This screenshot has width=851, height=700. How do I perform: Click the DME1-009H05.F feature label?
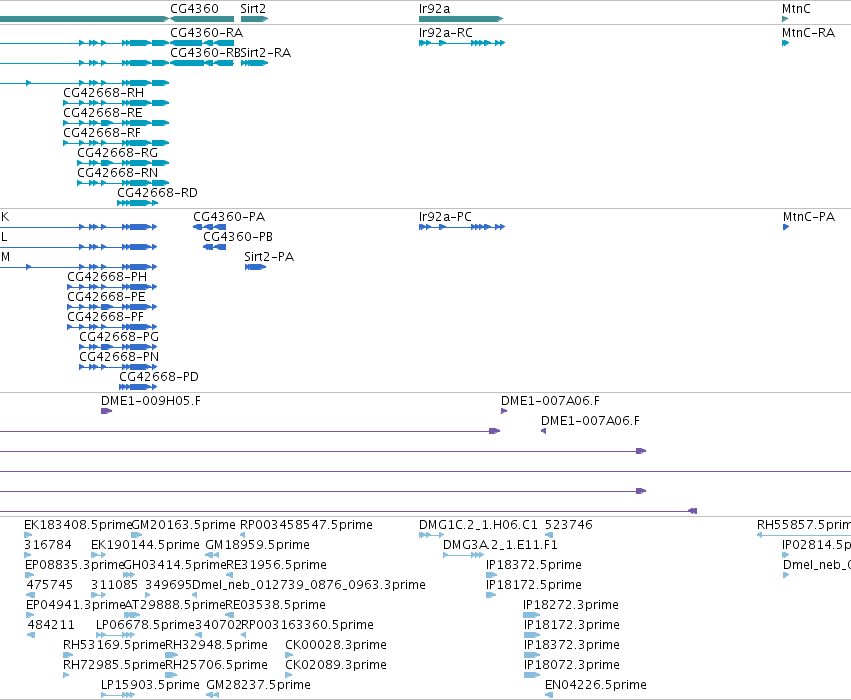[151, 401]
